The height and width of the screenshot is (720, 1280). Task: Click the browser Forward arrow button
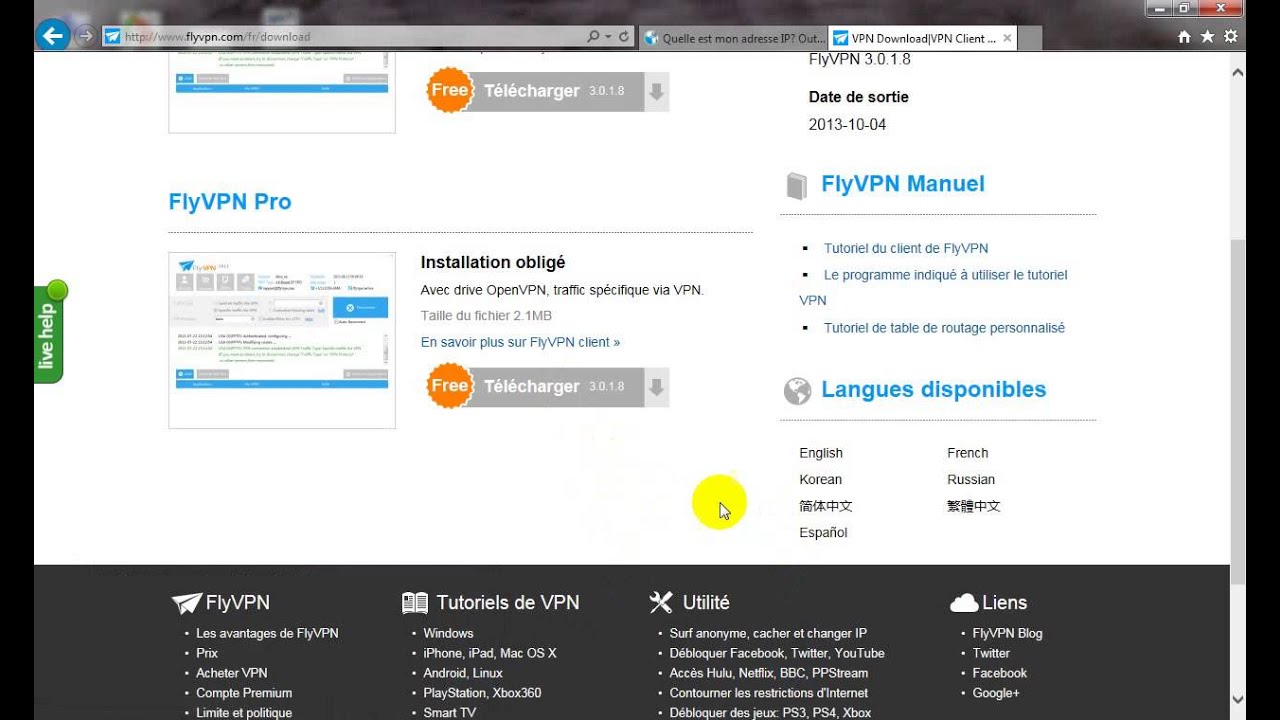(85, 36)
